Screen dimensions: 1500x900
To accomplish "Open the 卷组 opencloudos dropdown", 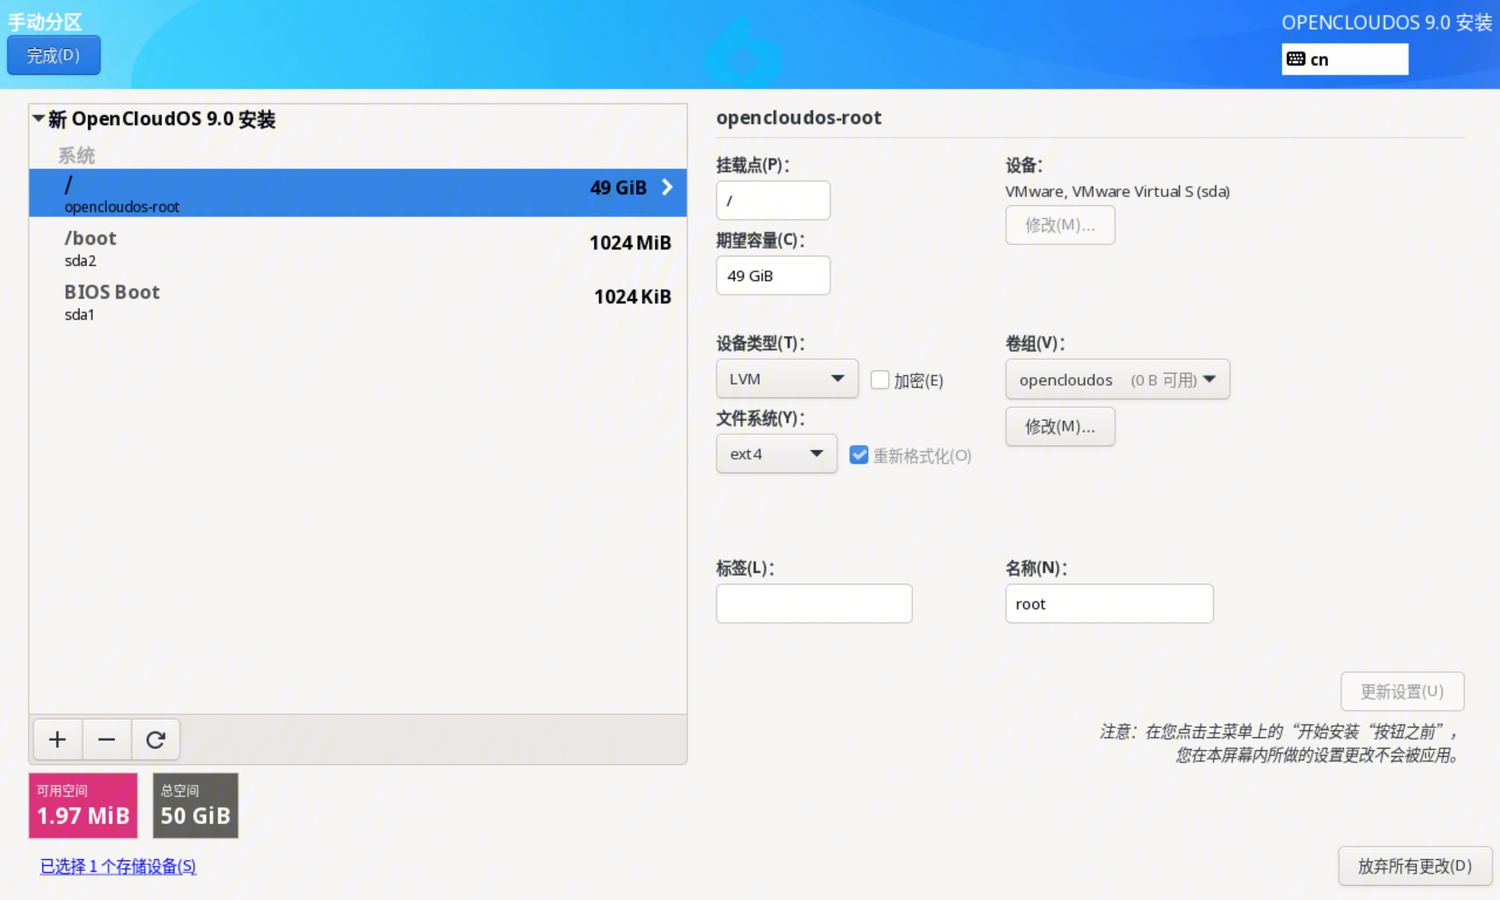I will (1117, 380).
